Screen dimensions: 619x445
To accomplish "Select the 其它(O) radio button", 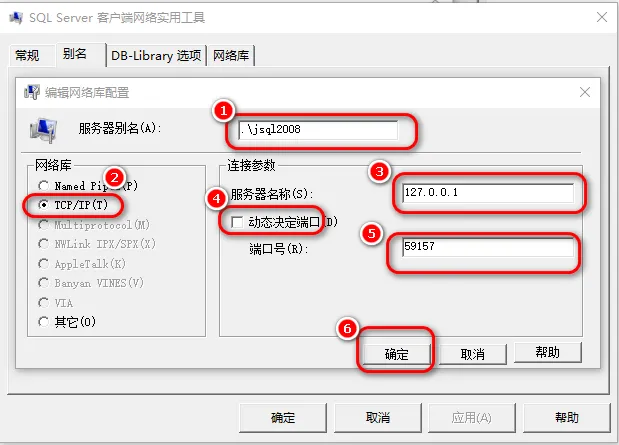I will click(x=43, y=322).
